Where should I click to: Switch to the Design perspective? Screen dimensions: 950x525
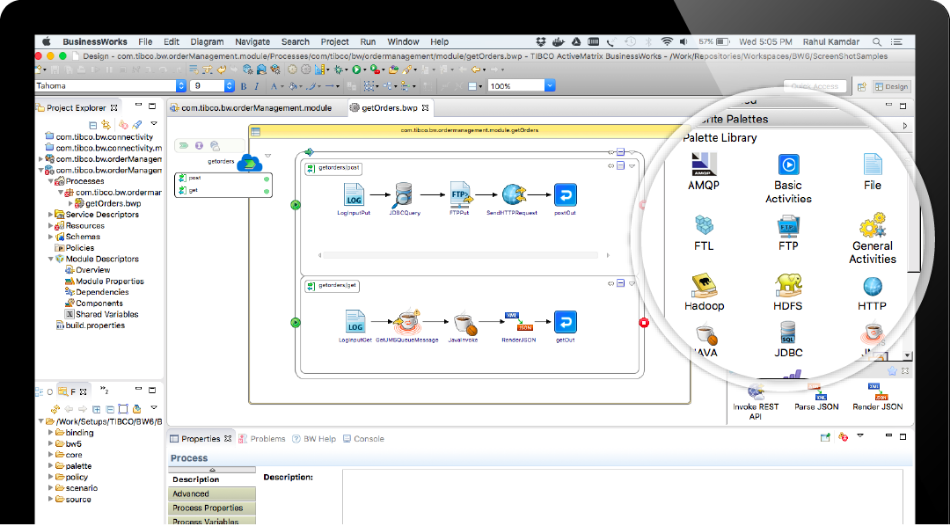(891, 87)
